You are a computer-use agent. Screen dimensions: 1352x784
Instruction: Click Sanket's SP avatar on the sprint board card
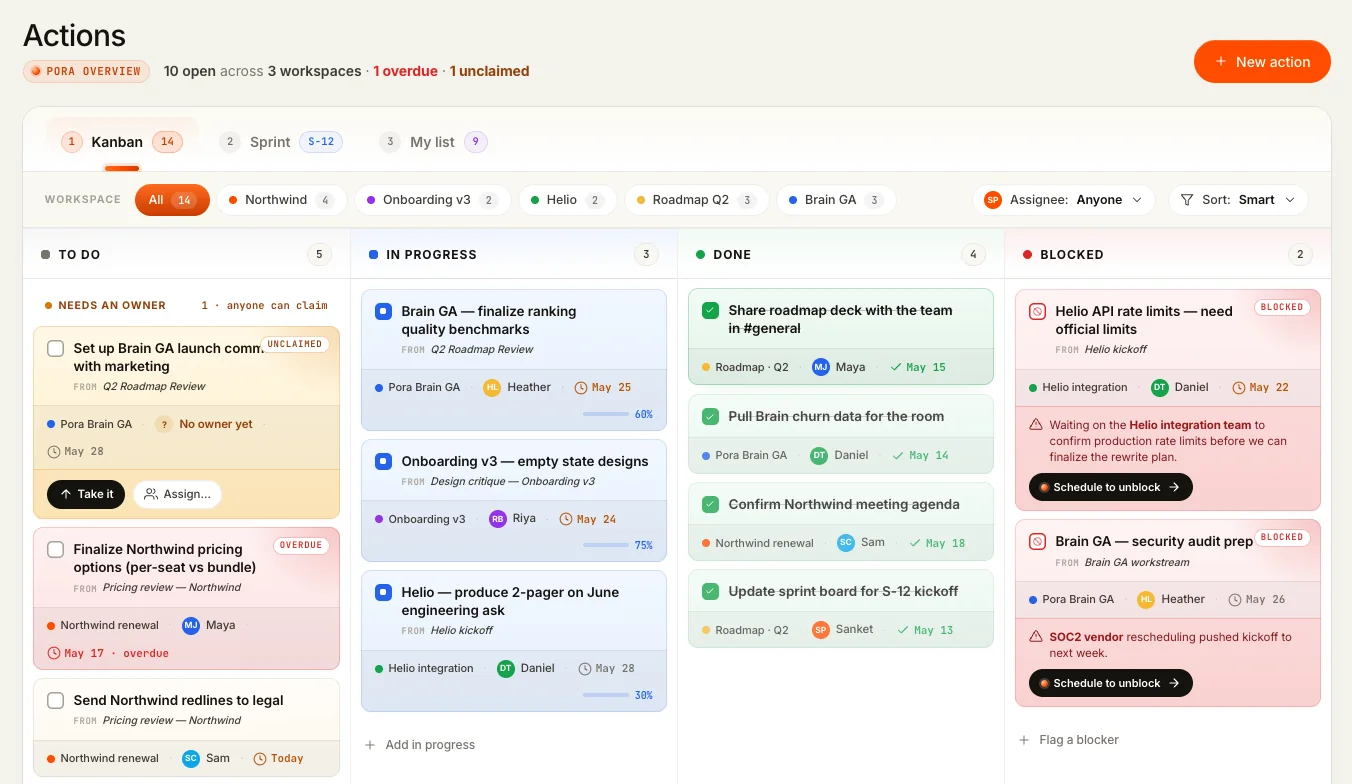(821, 629)
